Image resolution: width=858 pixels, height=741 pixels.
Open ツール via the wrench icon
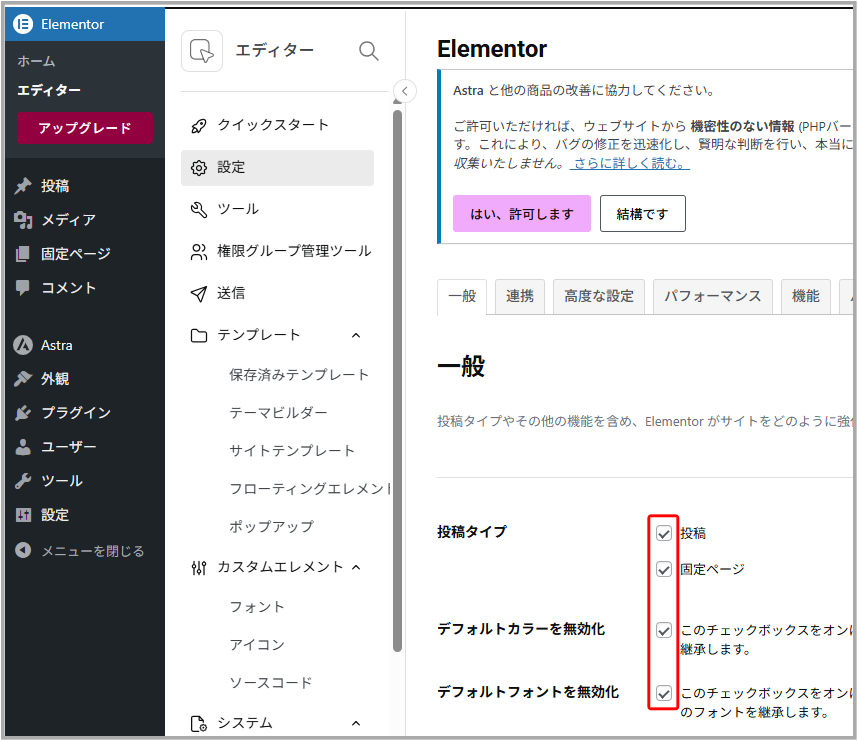click(199, 210)
